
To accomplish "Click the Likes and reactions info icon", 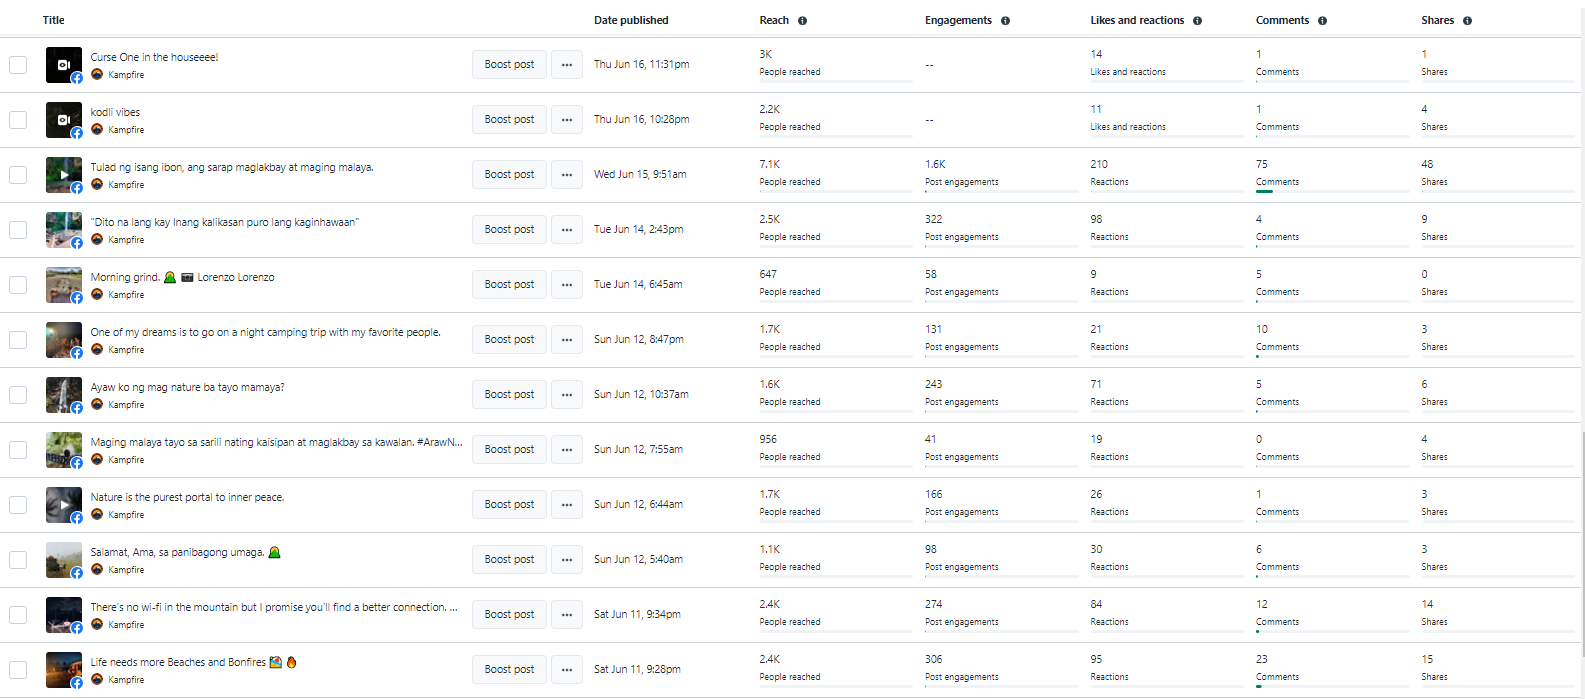I will 1197,21.
